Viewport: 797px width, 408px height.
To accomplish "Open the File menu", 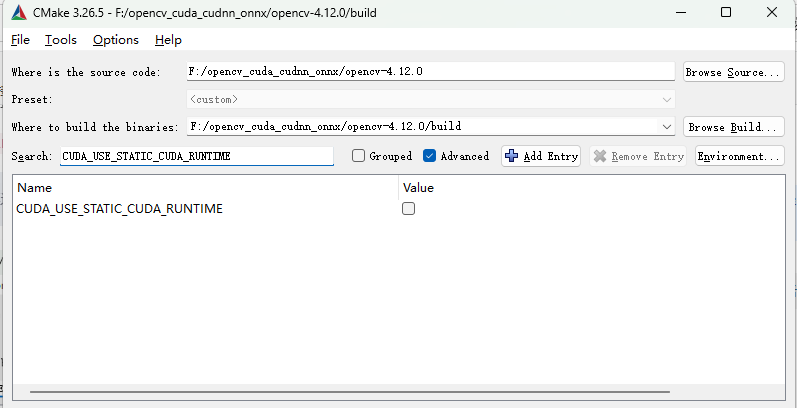I will click(x=20, y=40).
